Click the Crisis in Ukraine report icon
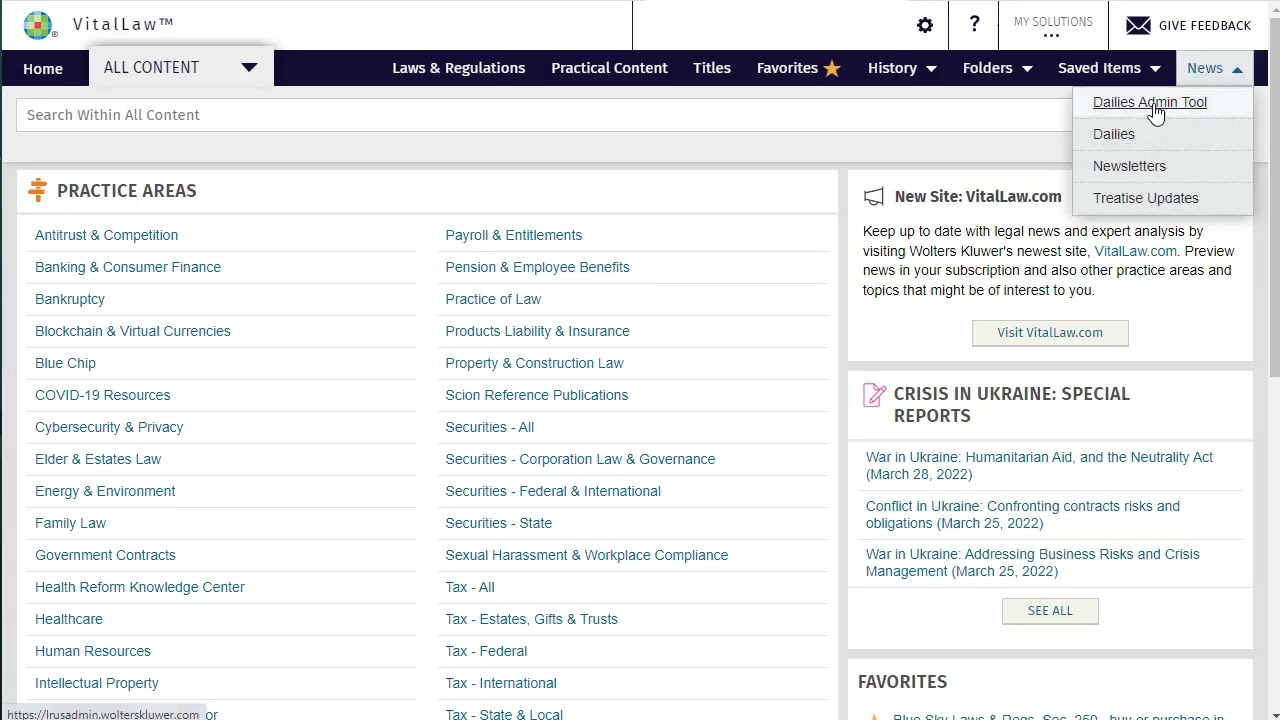The image size is (1280, 720). (874, 395)
